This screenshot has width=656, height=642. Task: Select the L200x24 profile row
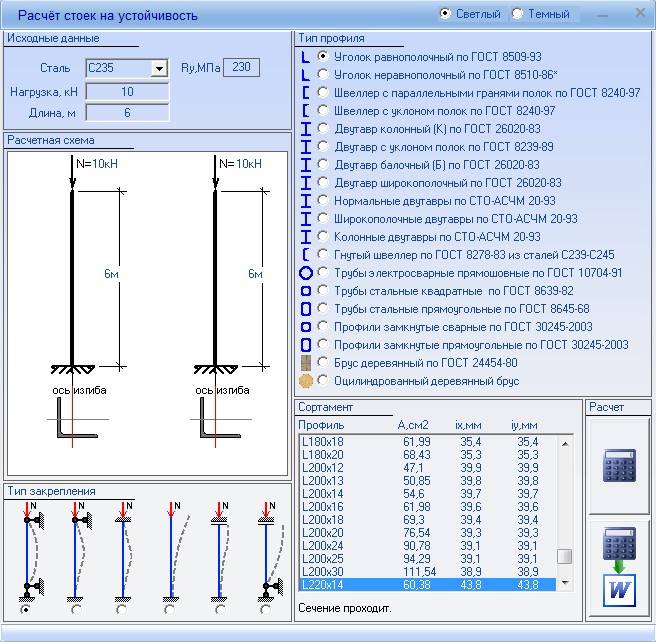428,545
